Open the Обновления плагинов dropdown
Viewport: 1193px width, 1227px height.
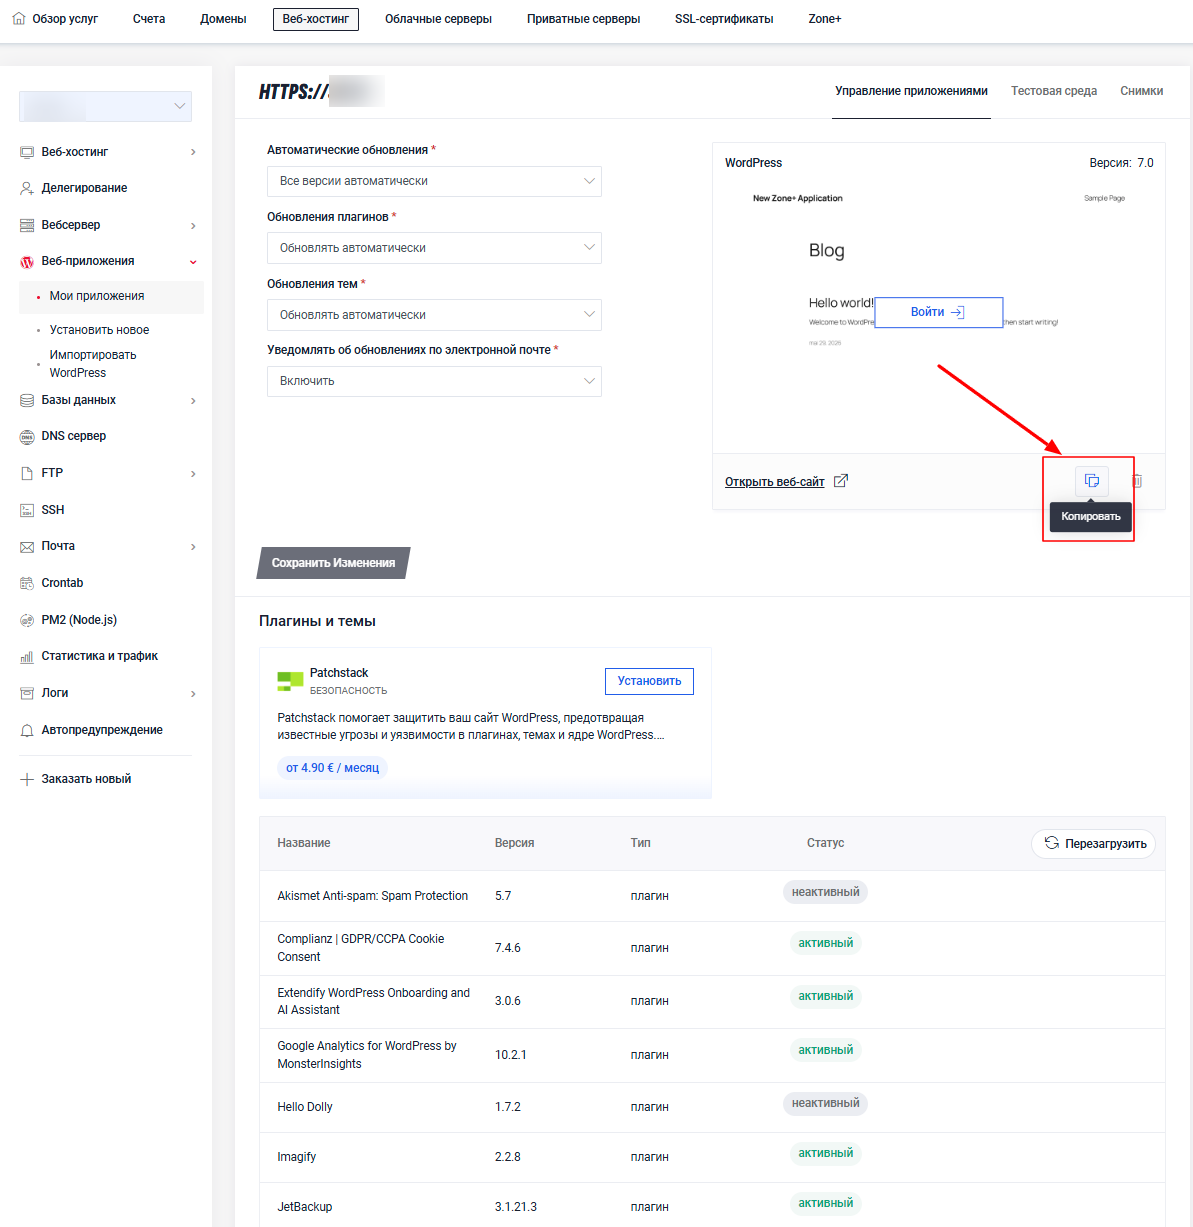coord(434,248)
